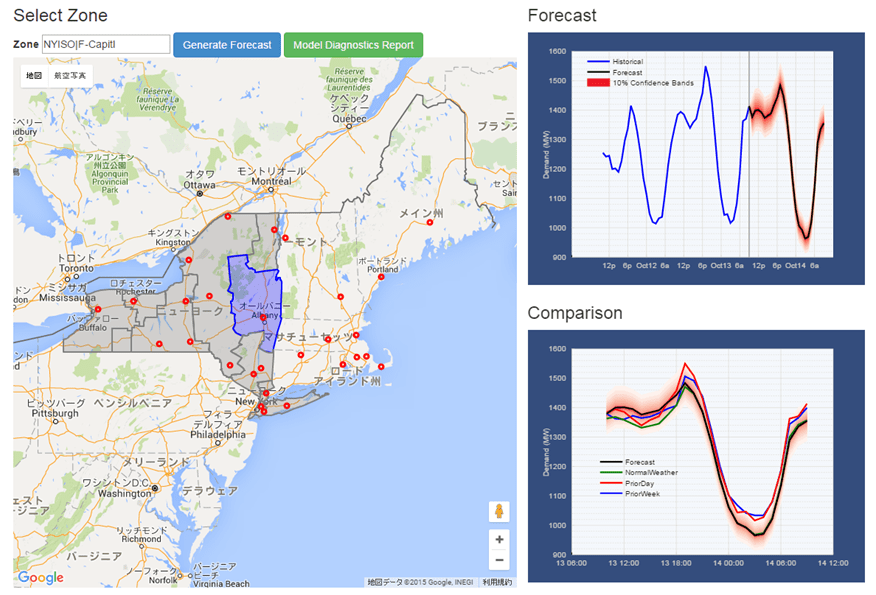Open the Model Diagnostics Report
This screenshot has width=876, height=595.
click(353, 45)
